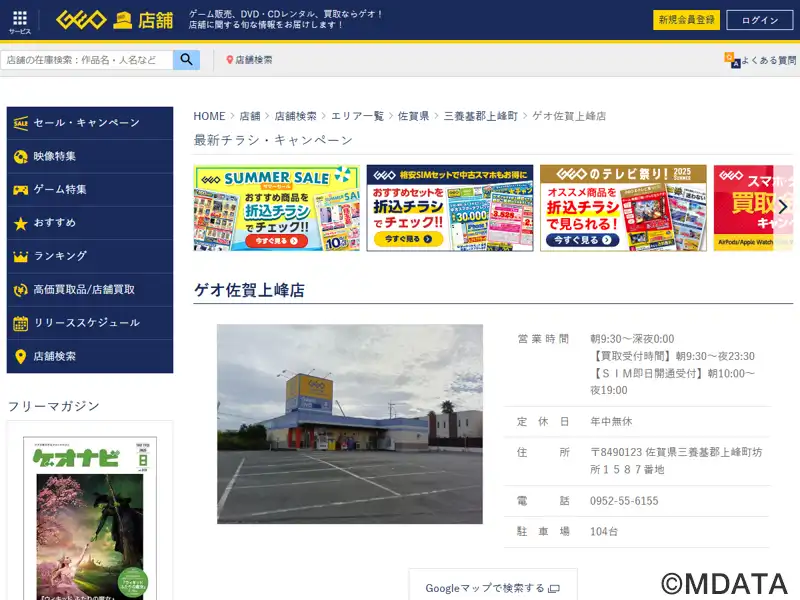Click 三養基郡上峰町 breadcrumb link
Screen dimensions: 800x600
tap(481, 116)
